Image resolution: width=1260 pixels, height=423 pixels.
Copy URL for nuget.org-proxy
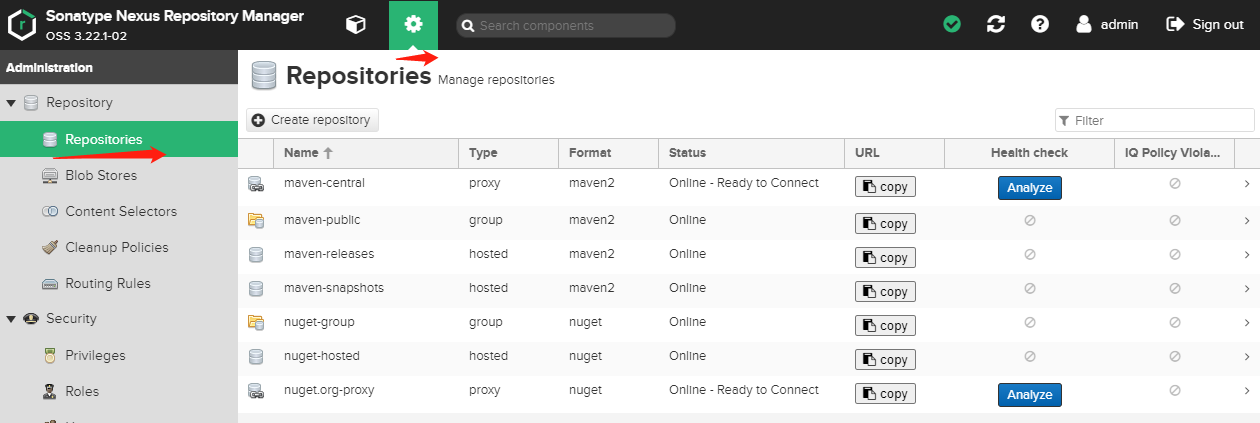pyautogui.click(x=885, y=394)
